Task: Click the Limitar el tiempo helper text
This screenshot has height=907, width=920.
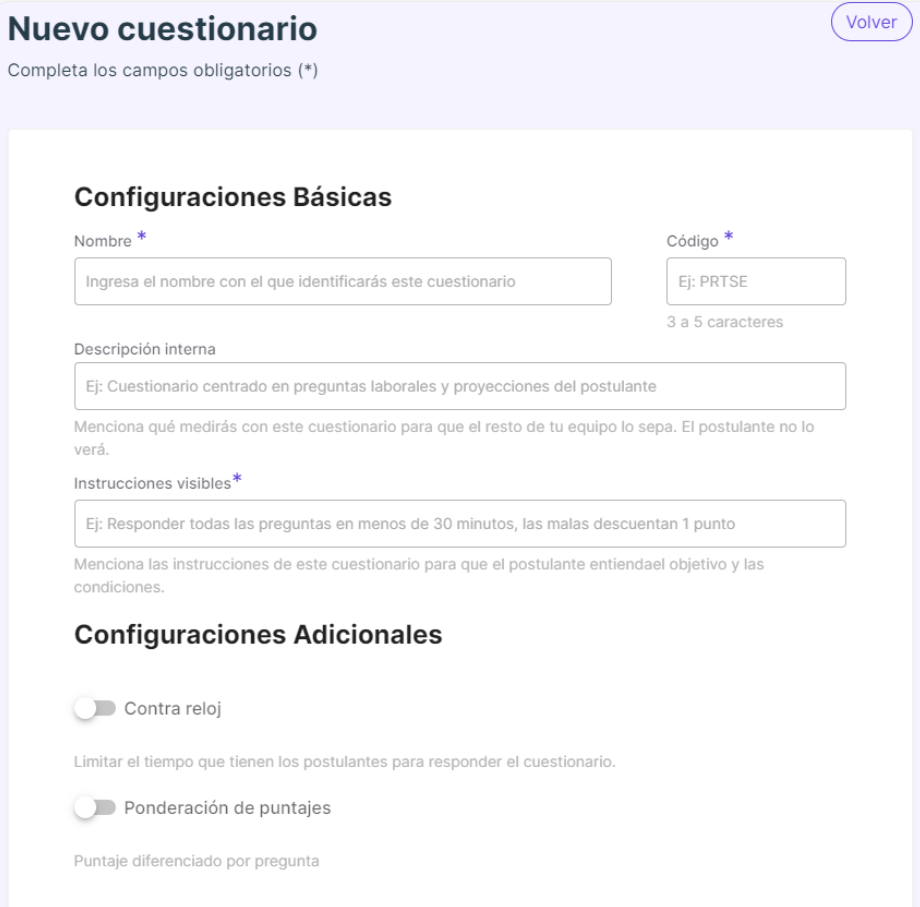Action: click(344, 762)
